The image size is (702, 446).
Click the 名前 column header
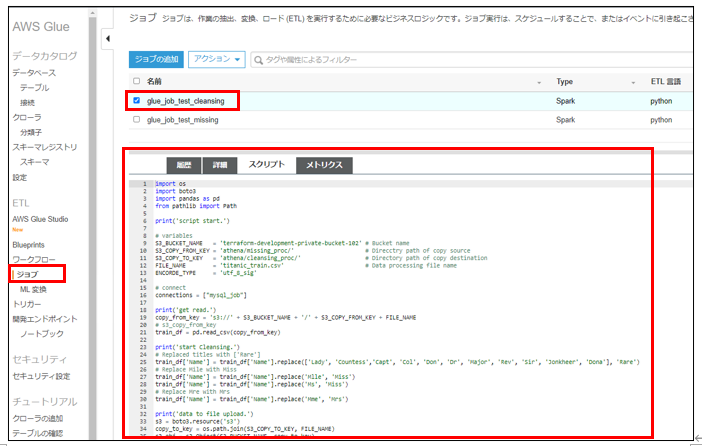(x=154, y=81)
